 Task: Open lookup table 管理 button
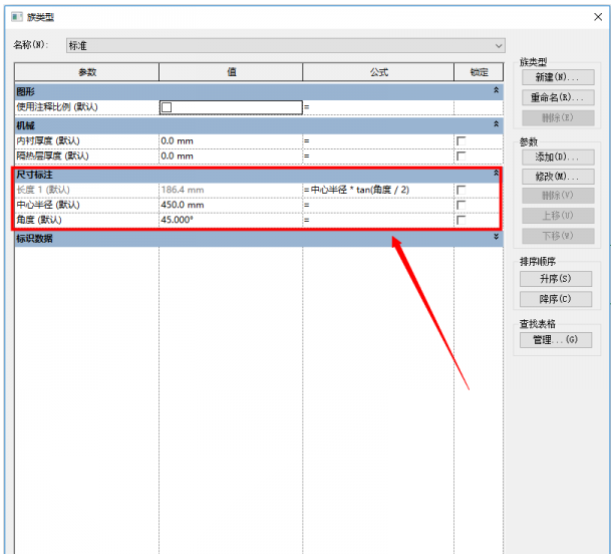tap(557, 341)
